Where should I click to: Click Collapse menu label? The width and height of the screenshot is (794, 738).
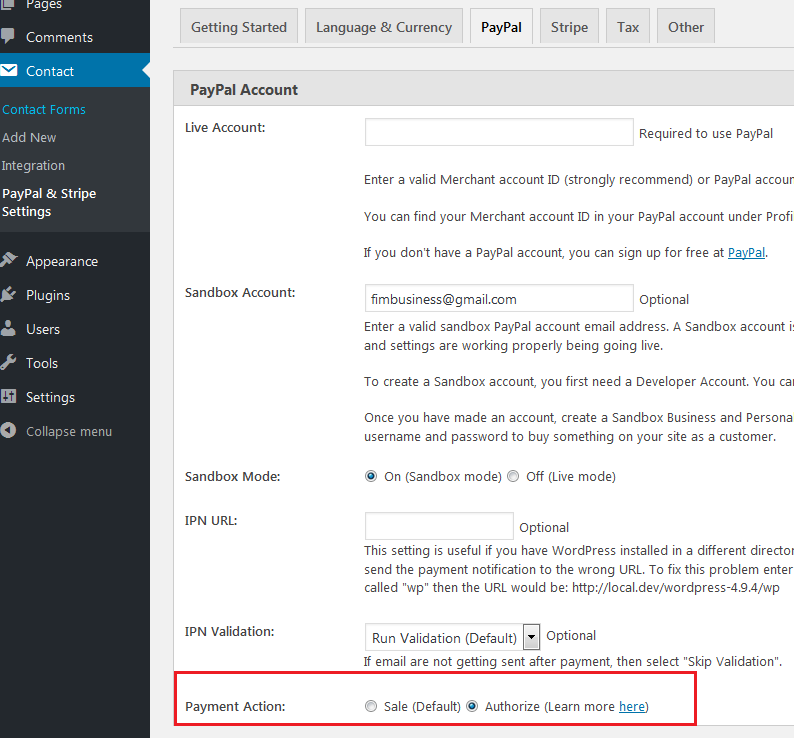69,432
